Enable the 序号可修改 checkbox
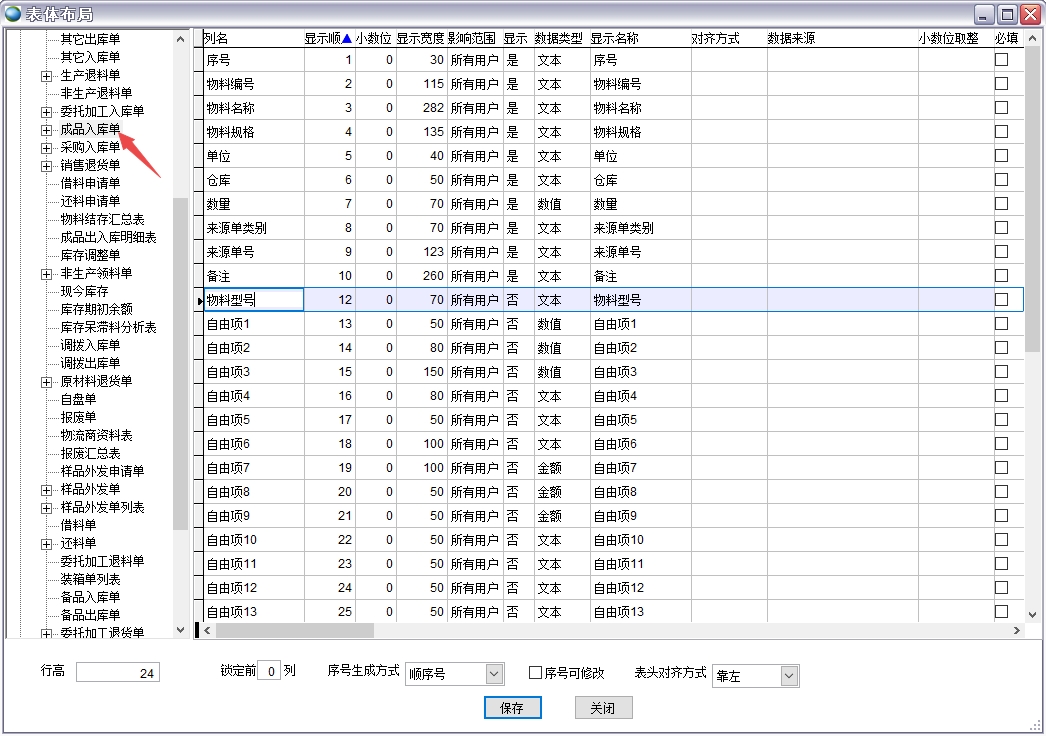 pos(535,673)
